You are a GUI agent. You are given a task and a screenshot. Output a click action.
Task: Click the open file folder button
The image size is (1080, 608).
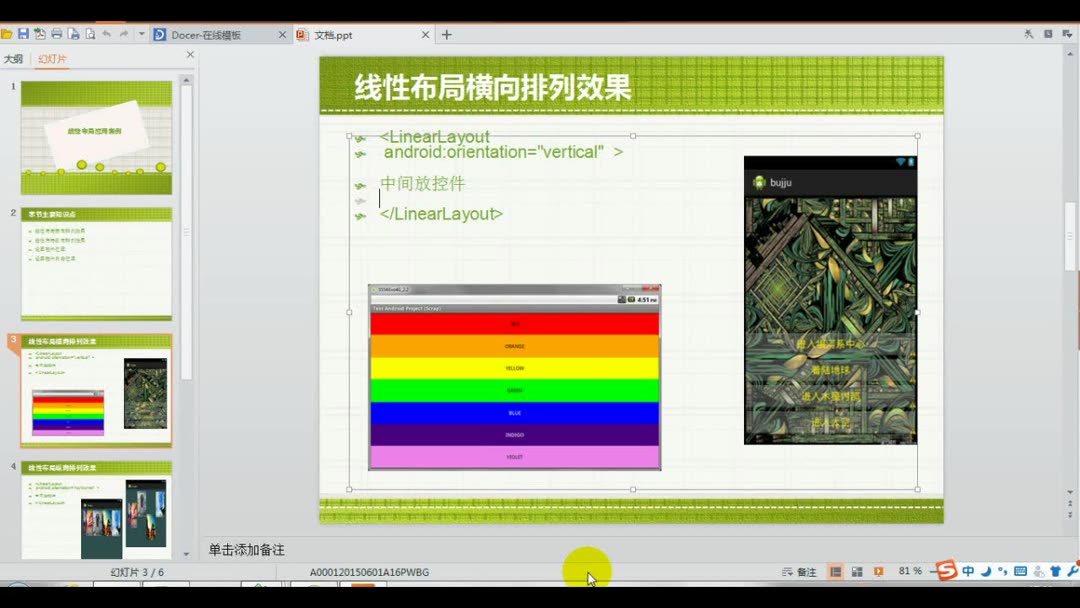[x=7, y=33]
